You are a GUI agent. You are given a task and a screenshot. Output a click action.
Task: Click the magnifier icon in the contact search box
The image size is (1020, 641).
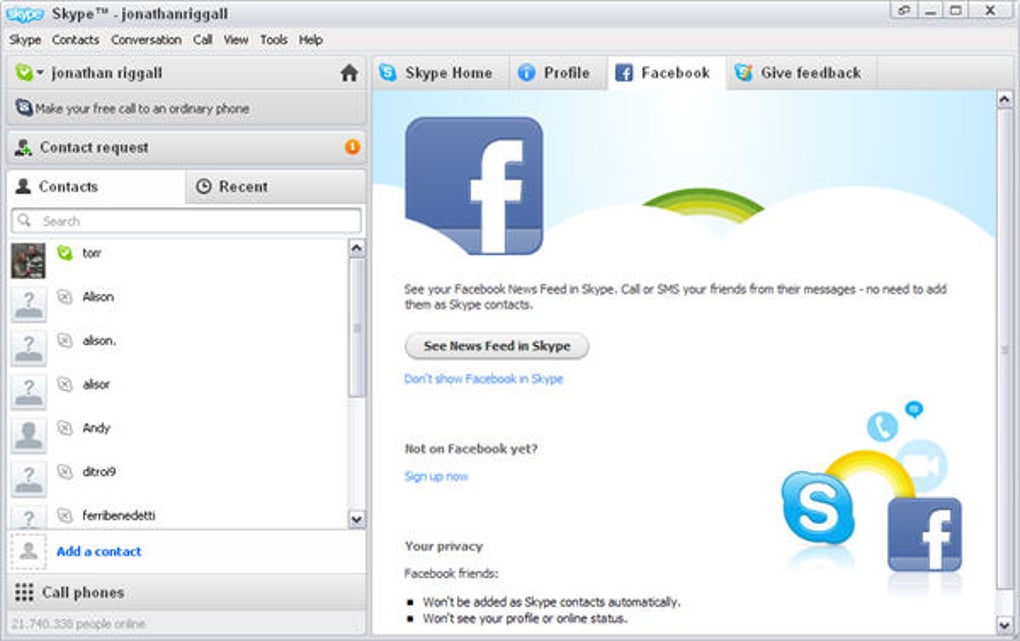coord(25,221)
